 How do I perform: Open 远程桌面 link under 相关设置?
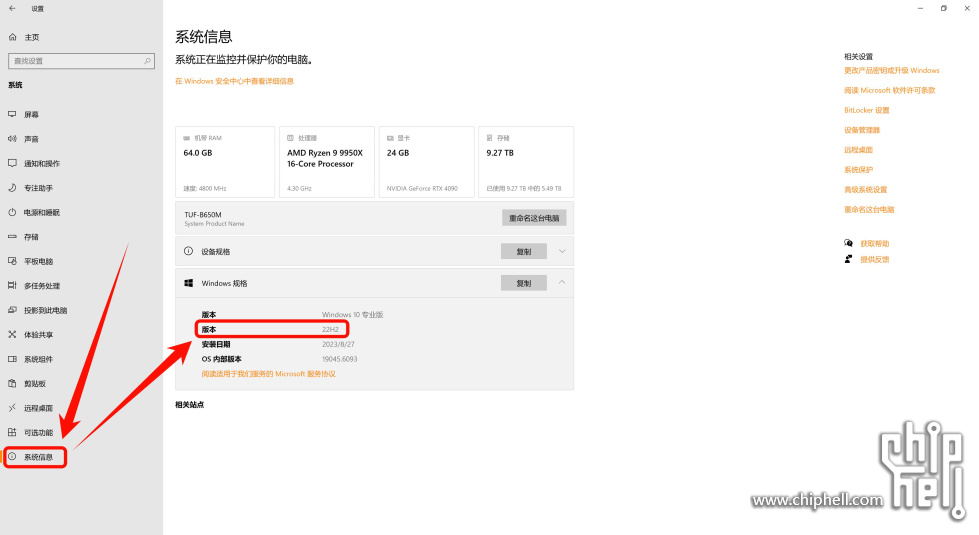pyautogui.click(x=858, y=150)
